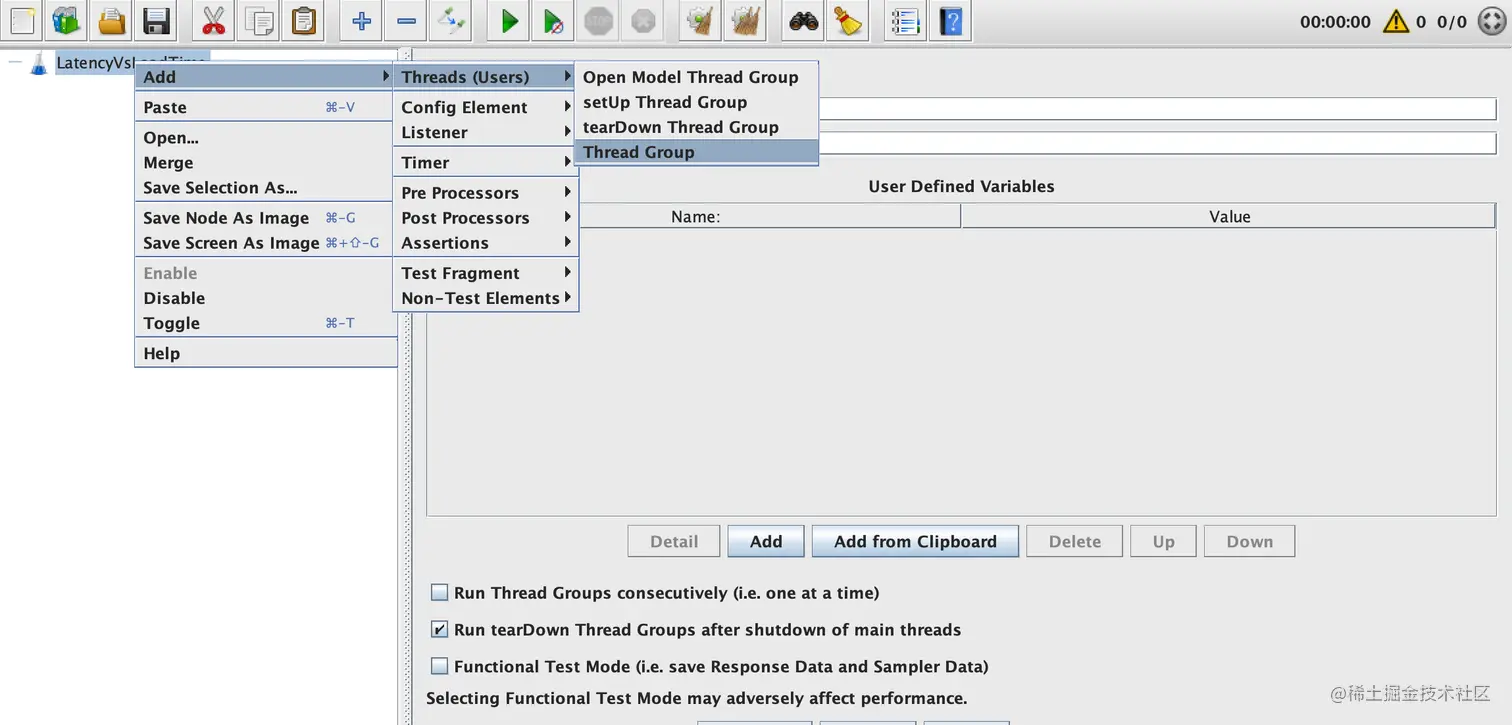Image resolution: width=1512 pixels, height=725 pixels.
Task: Click the Up button below the table
Action: pyautogui.click(x=1163, y=541)
